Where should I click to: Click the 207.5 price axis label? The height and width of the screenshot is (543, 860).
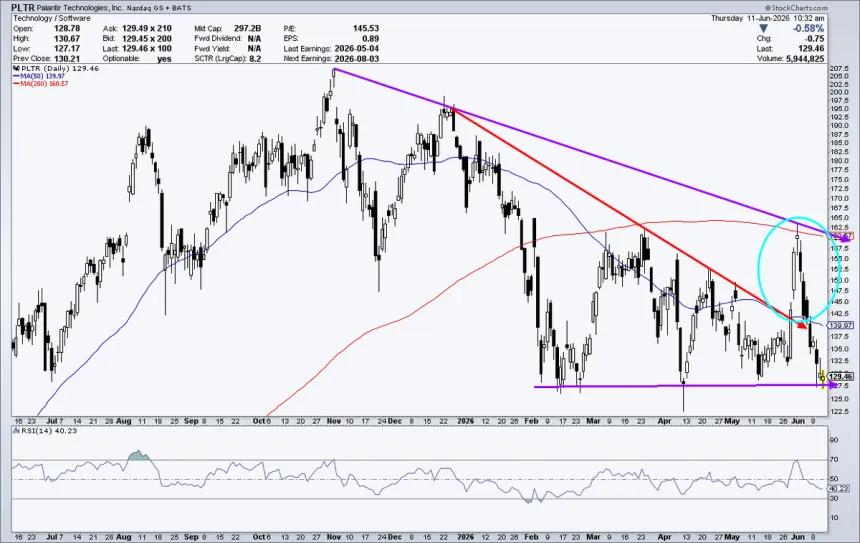pos(840,68)
